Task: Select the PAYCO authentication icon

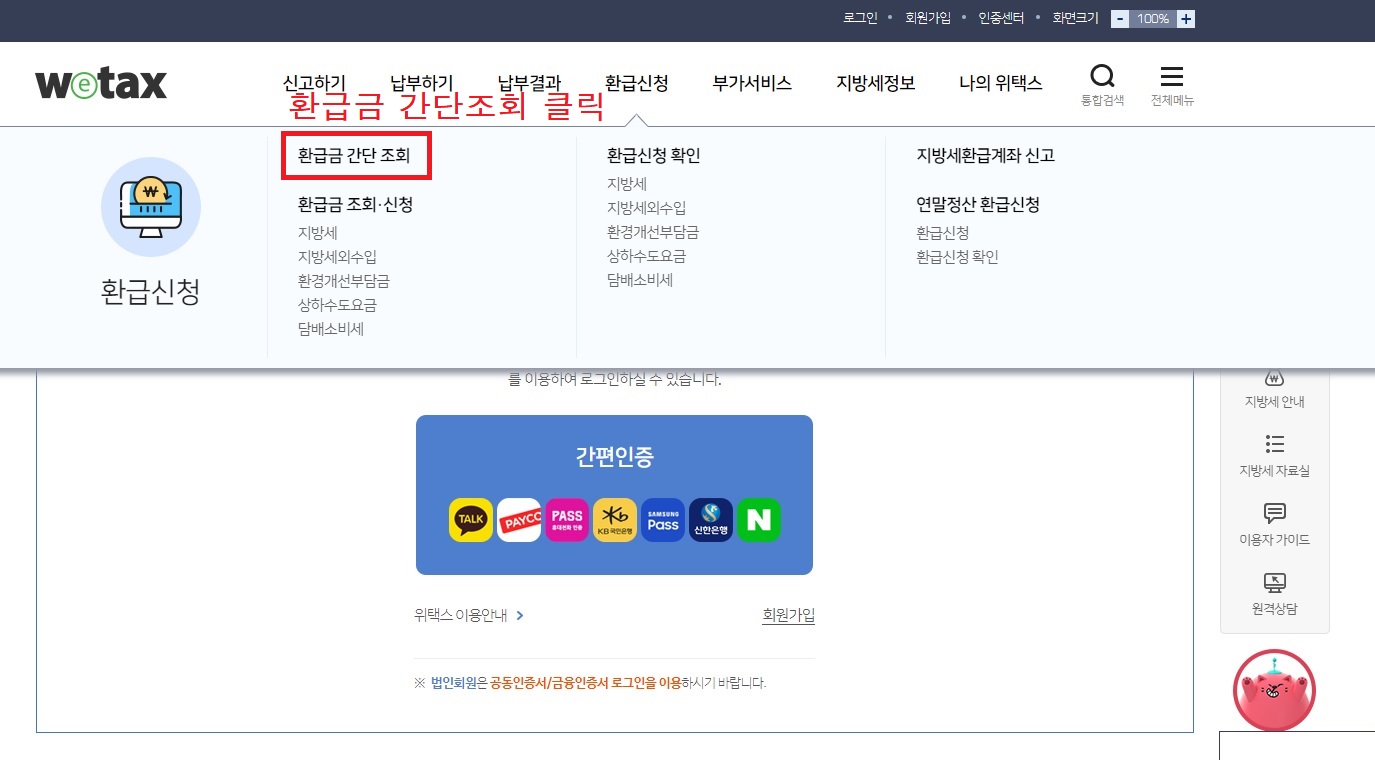Action: pos(518,519)
